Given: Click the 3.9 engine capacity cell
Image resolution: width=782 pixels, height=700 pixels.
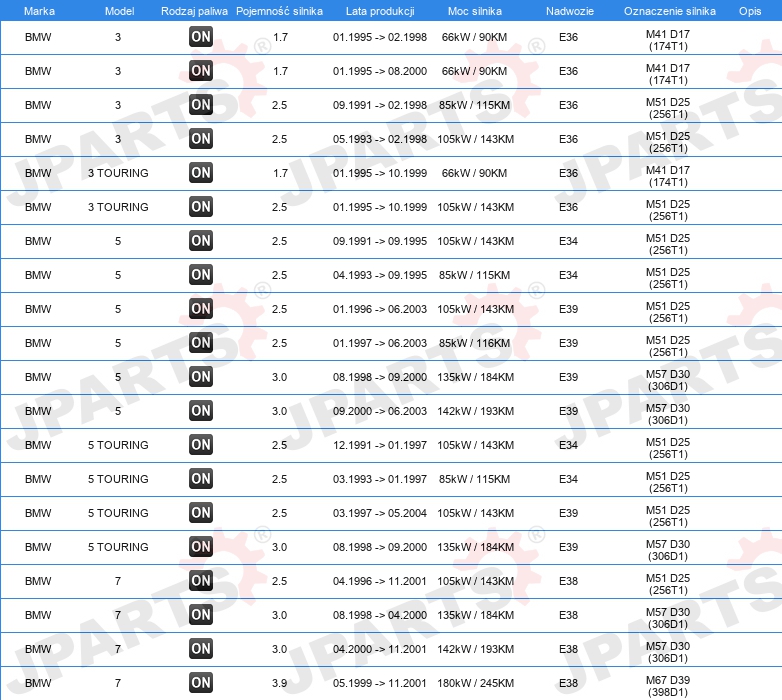Looking at the screenshot, I should point(279,683).
